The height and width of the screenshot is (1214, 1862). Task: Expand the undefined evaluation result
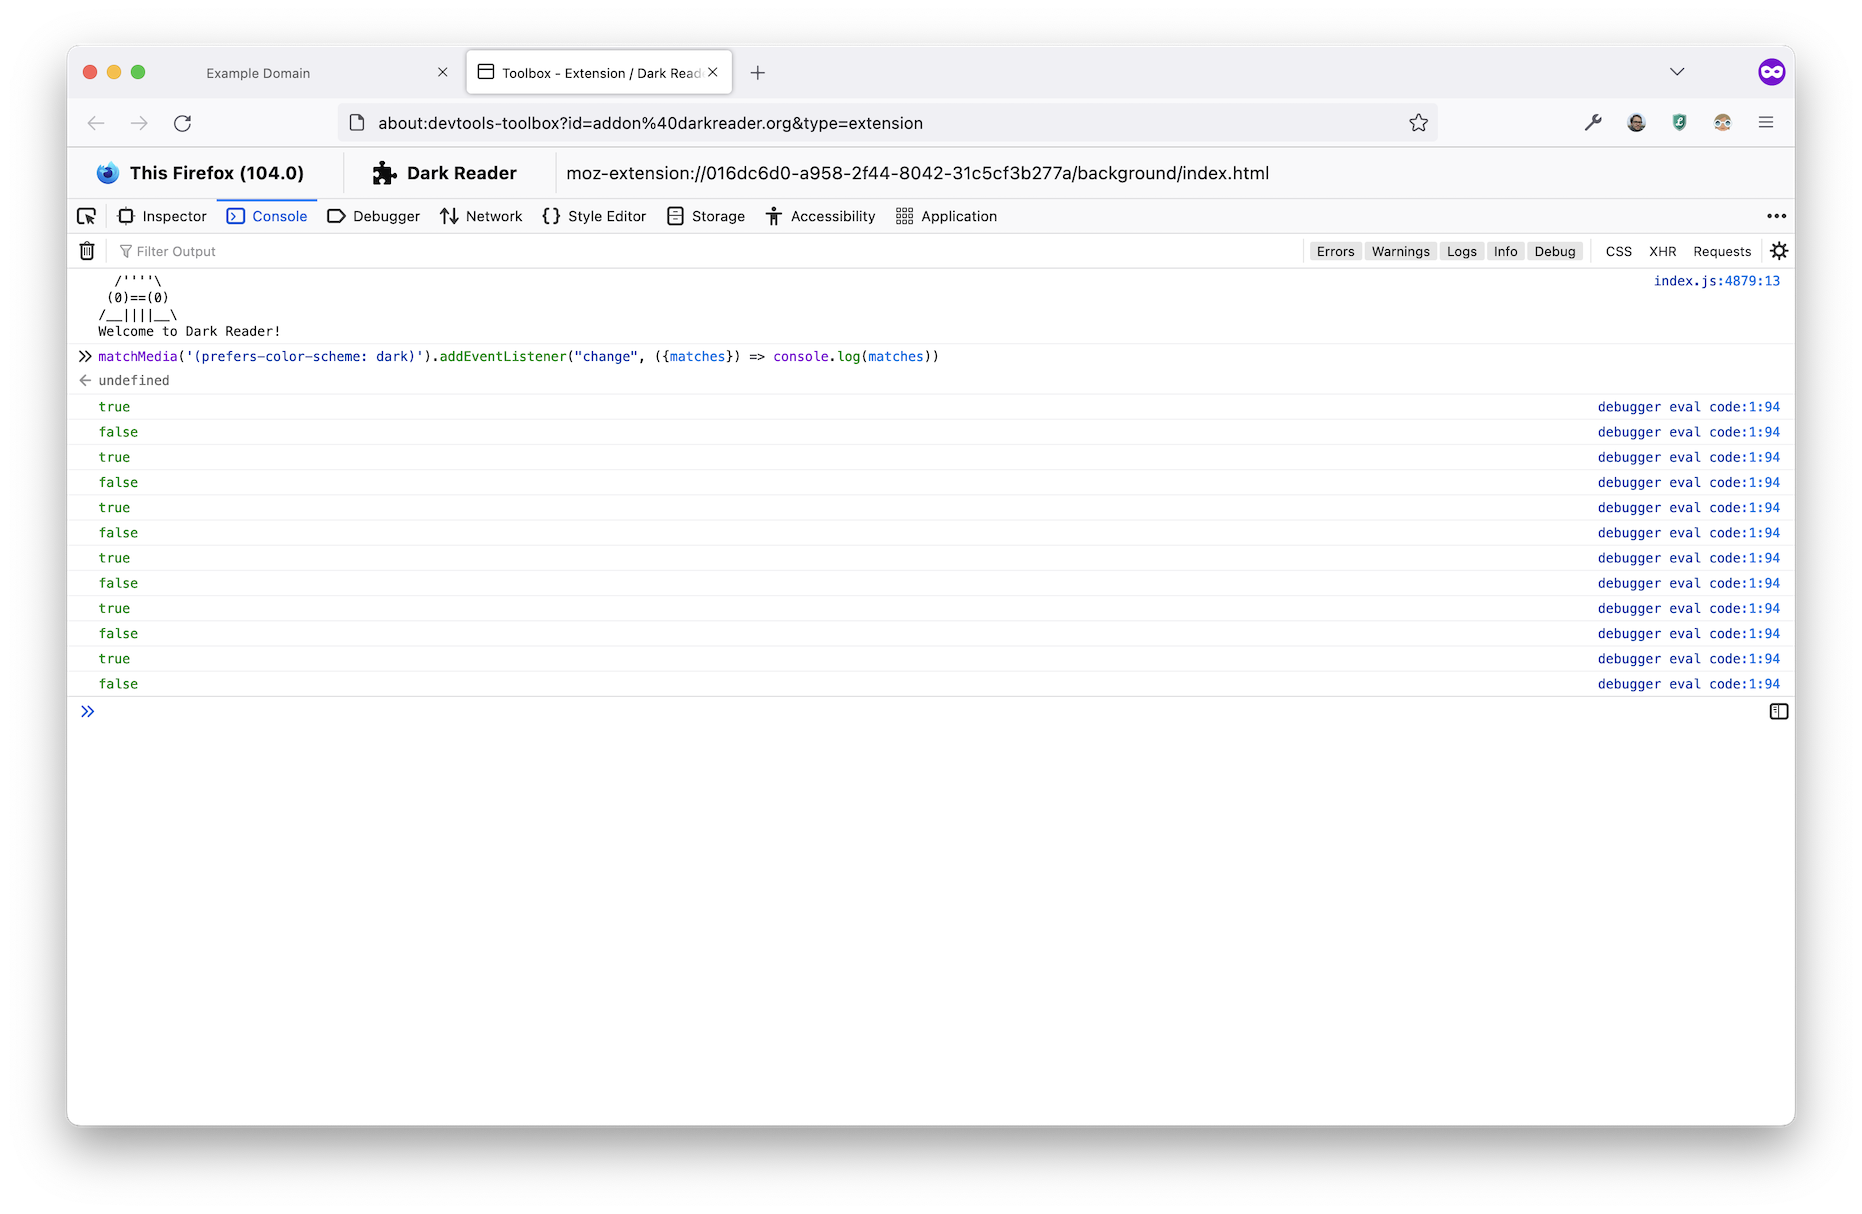click(85, 380)
